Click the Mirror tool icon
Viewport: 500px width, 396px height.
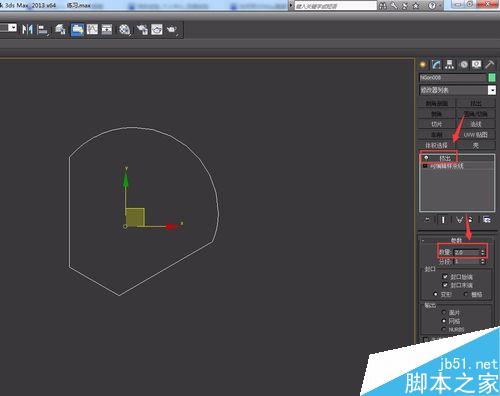(x=27, y=30)
